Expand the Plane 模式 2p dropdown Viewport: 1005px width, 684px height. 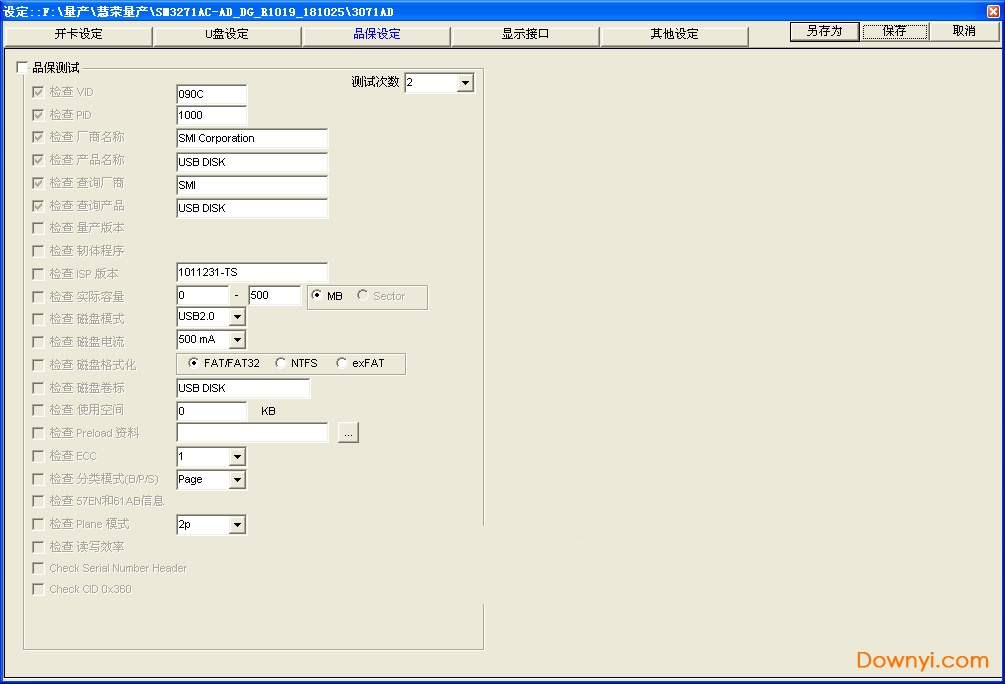237,525
